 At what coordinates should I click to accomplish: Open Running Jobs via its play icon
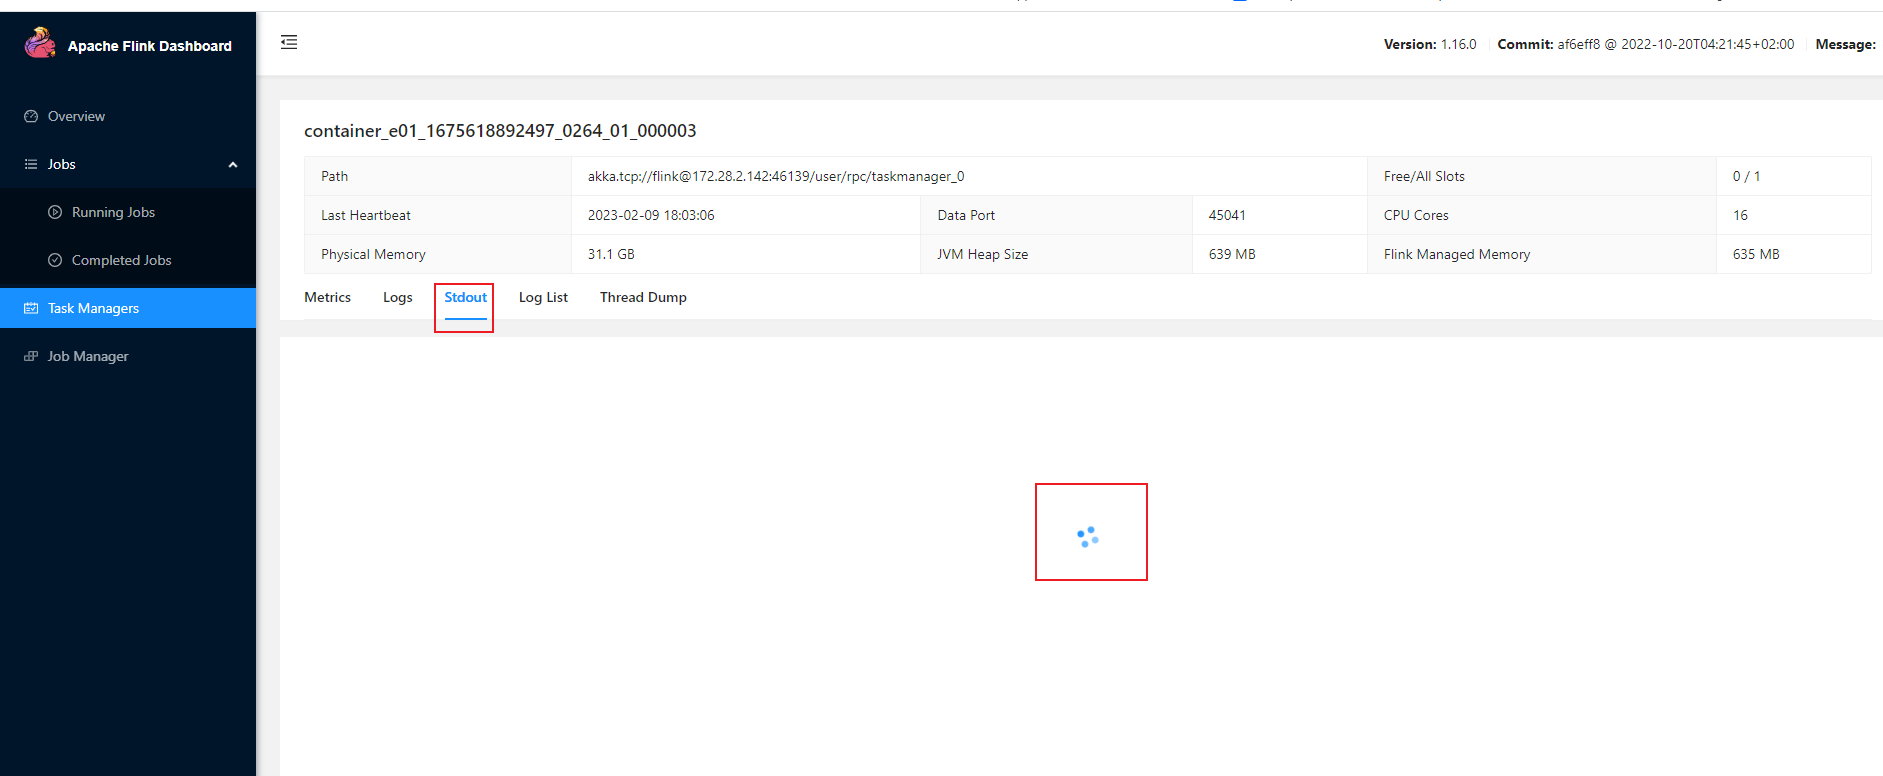(x=55, y=212)
